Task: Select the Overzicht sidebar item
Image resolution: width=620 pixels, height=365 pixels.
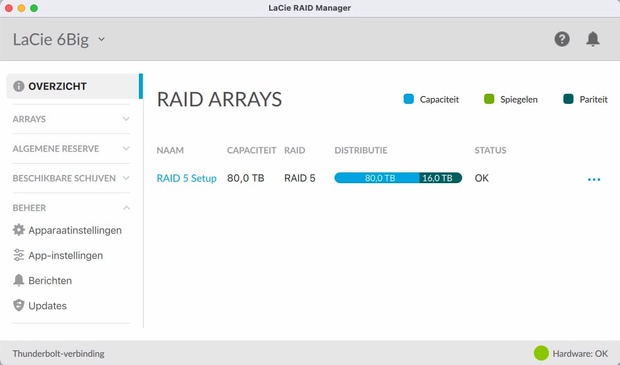Action: (x=73, y=86)
